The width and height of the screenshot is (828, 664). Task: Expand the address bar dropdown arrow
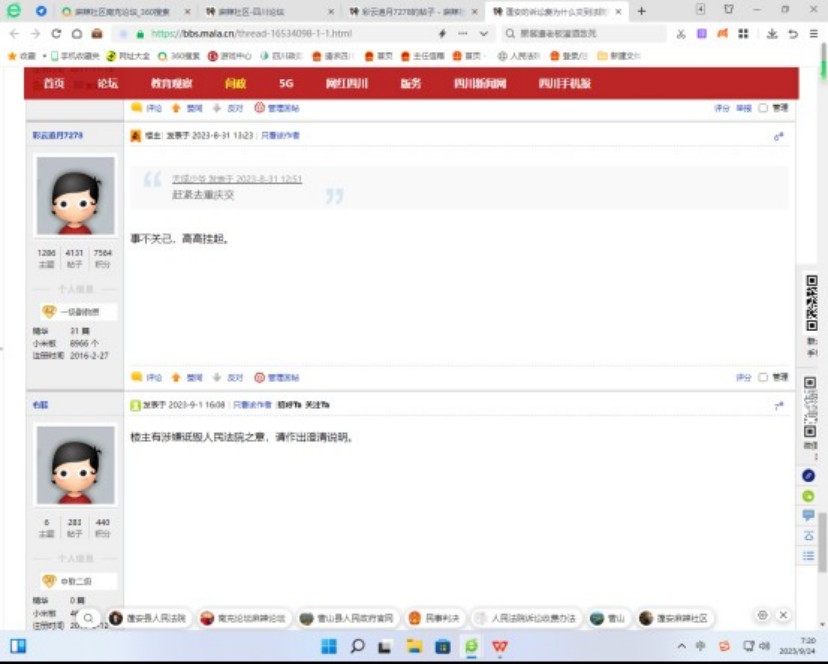pyautogui.click(x=484, y=34)
